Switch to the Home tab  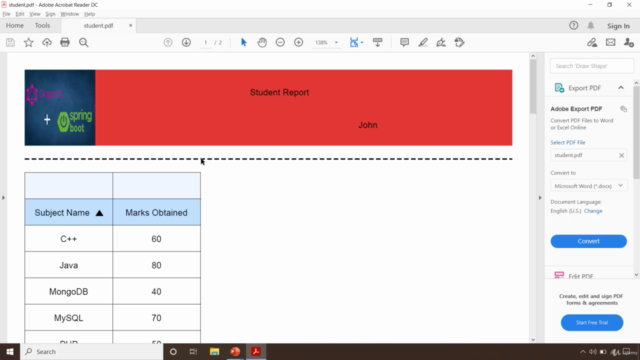[x=15, y=25]
